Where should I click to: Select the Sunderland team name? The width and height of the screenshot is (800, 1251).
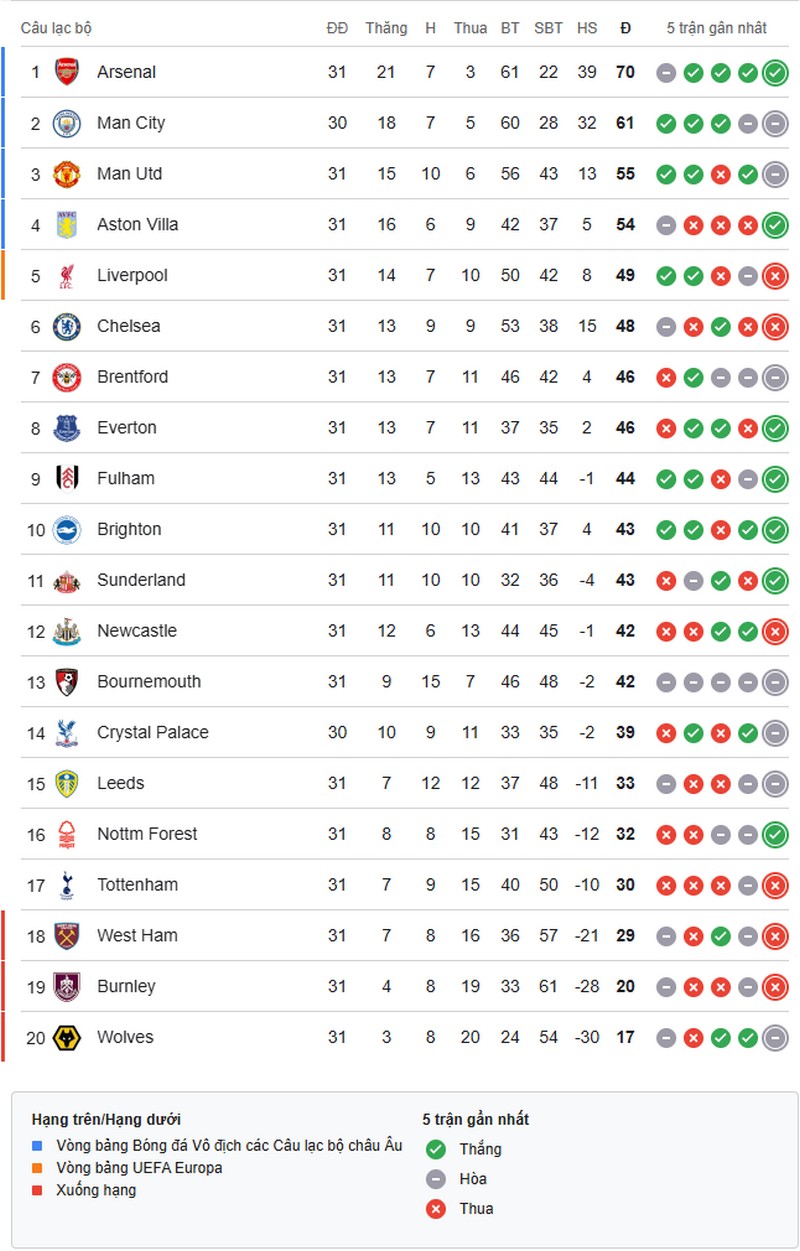(x=141, y=580)
